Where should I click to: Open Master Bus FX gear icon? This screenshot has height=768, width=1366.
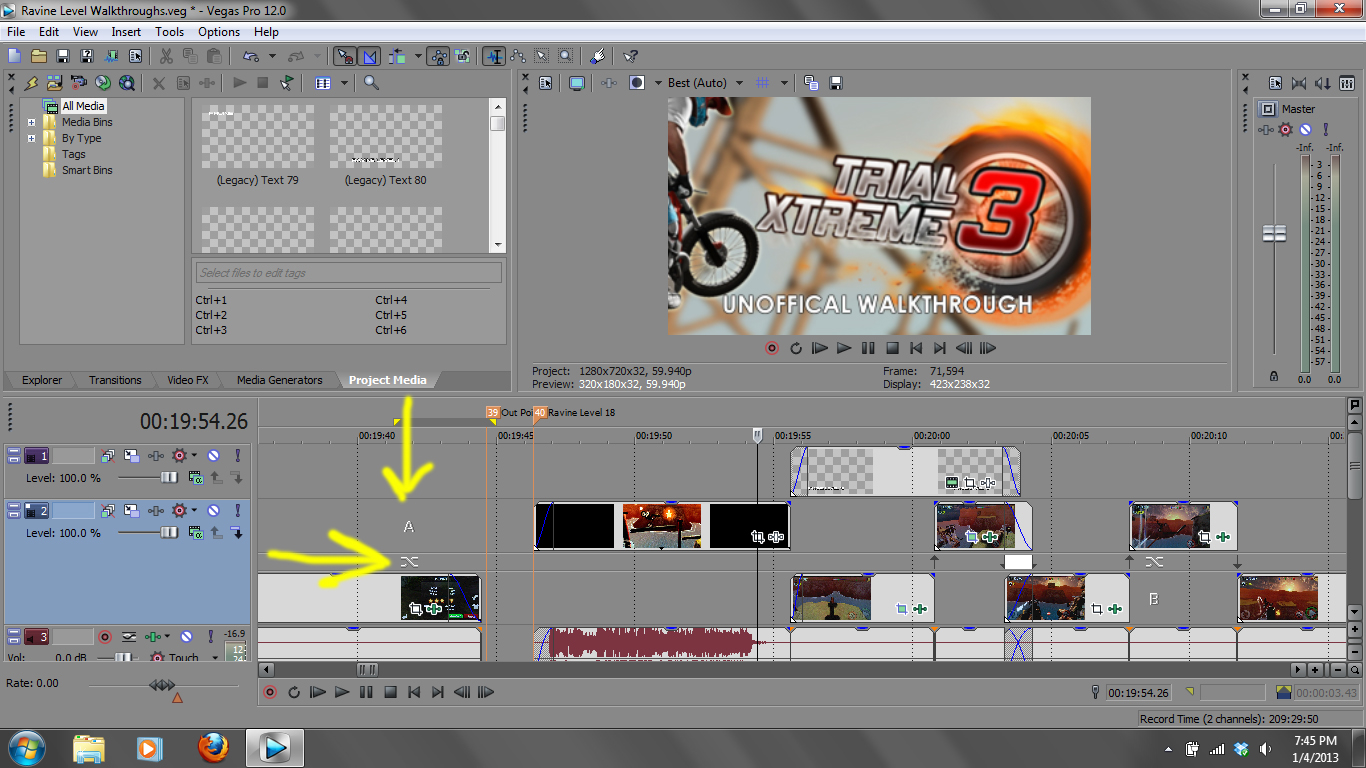1286,130
